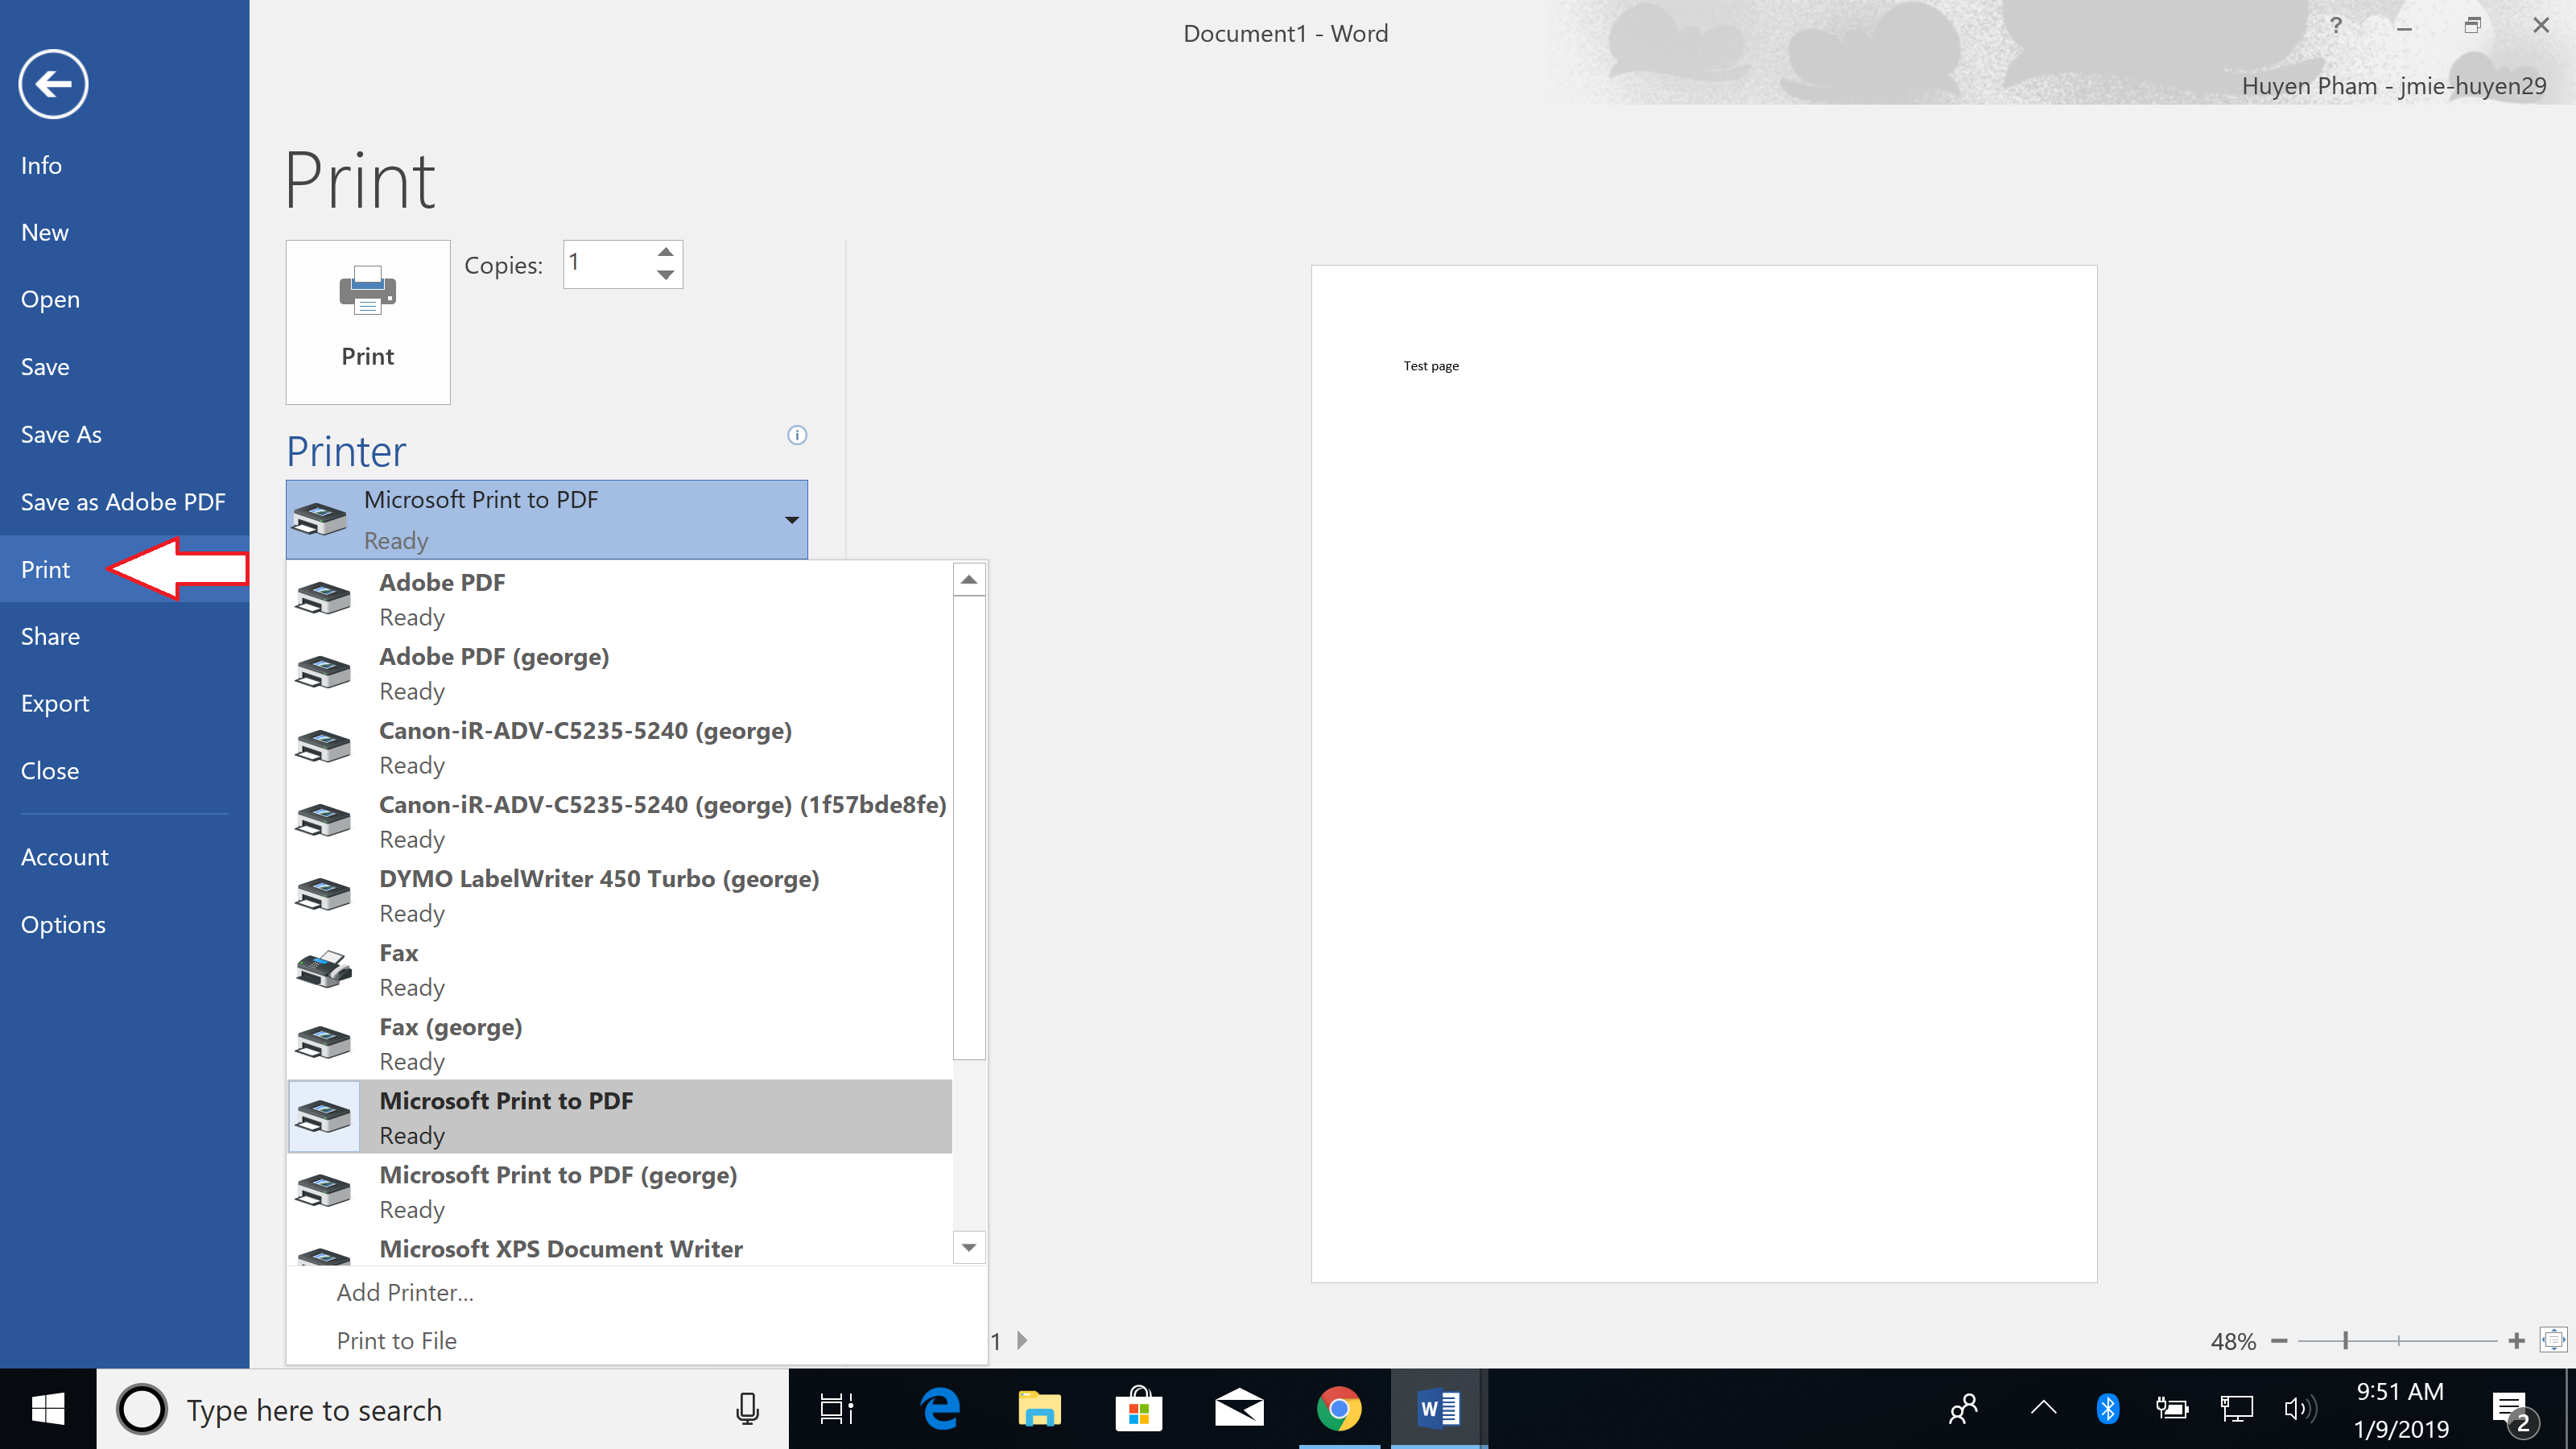Decrease copies with the down arrow
This screenshot has height=1449, width=2576.
(666, 275)
